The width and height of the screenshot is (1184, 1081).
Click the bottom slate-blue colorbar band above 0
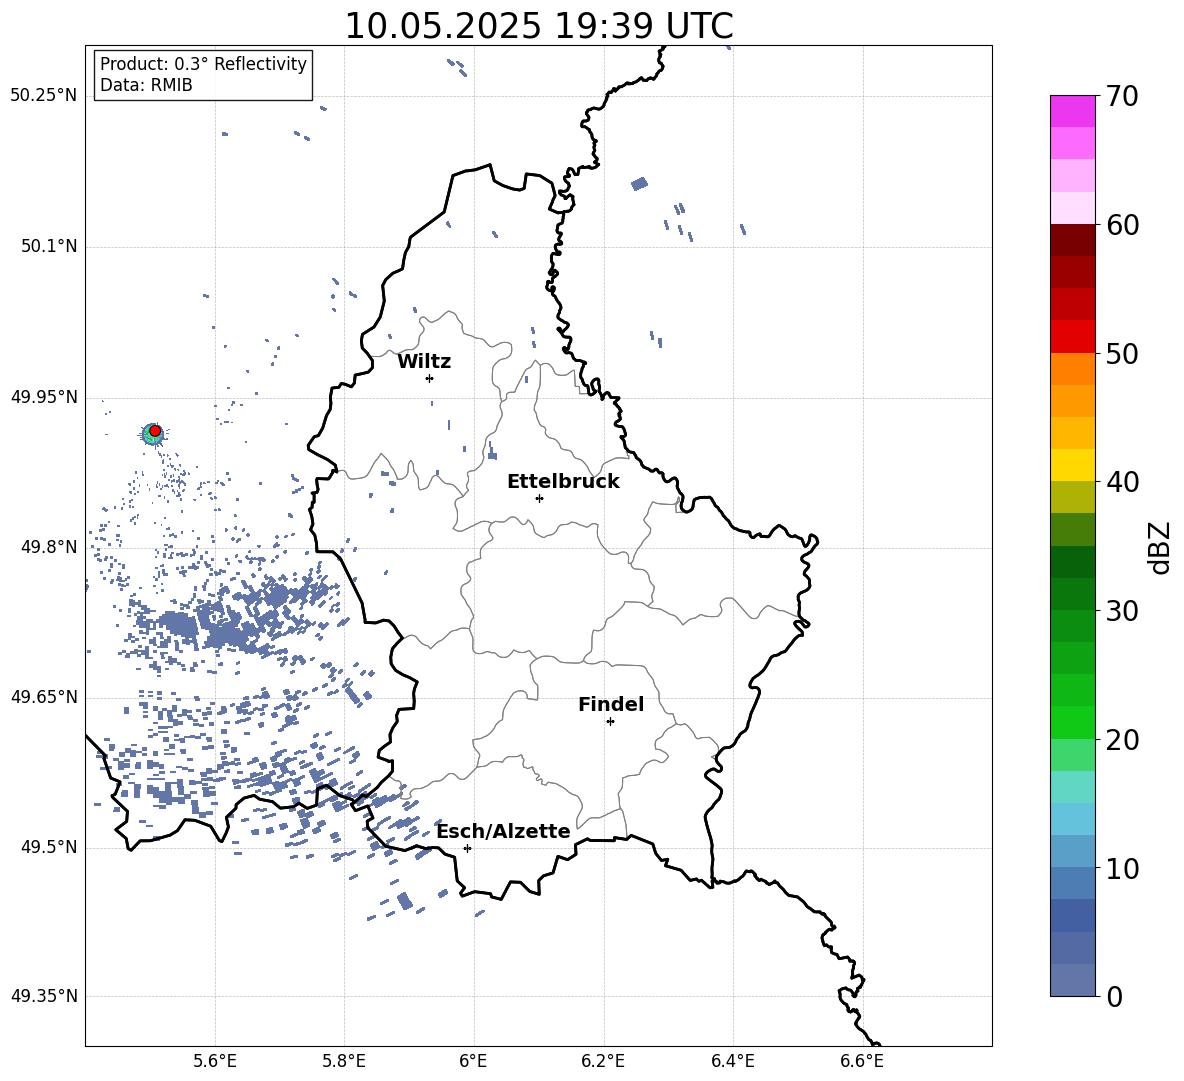tap(1073, 980)
